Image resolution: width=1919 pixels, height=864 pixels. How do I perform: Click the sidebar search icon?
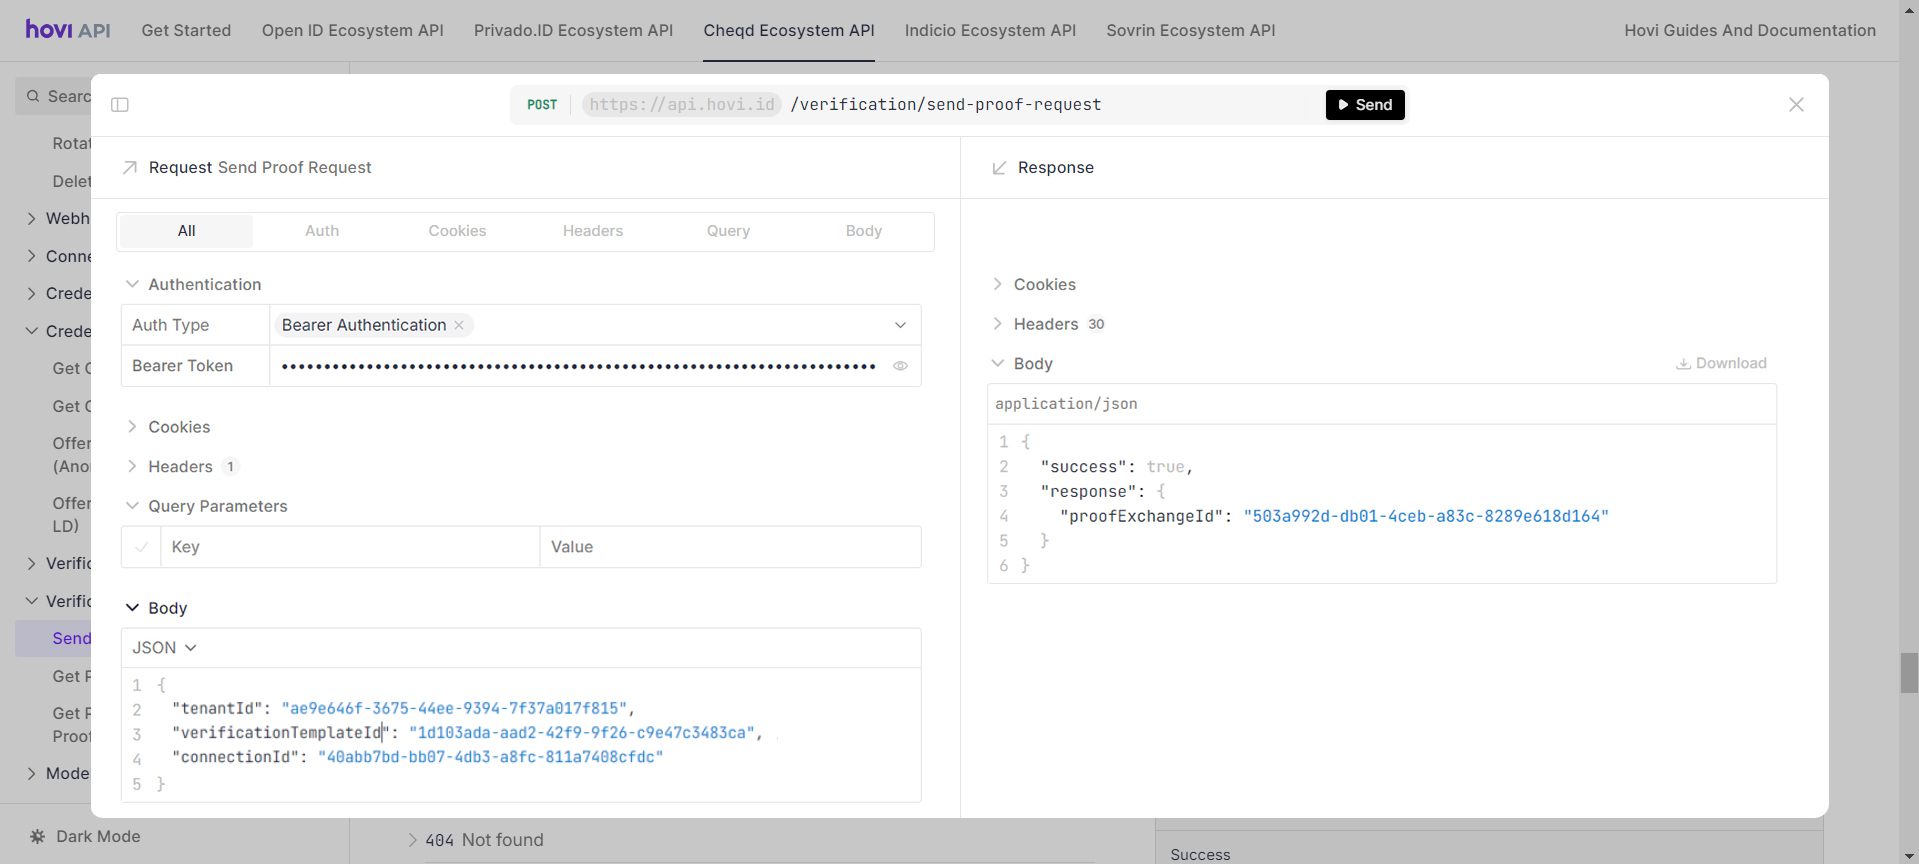click(34, 96)
